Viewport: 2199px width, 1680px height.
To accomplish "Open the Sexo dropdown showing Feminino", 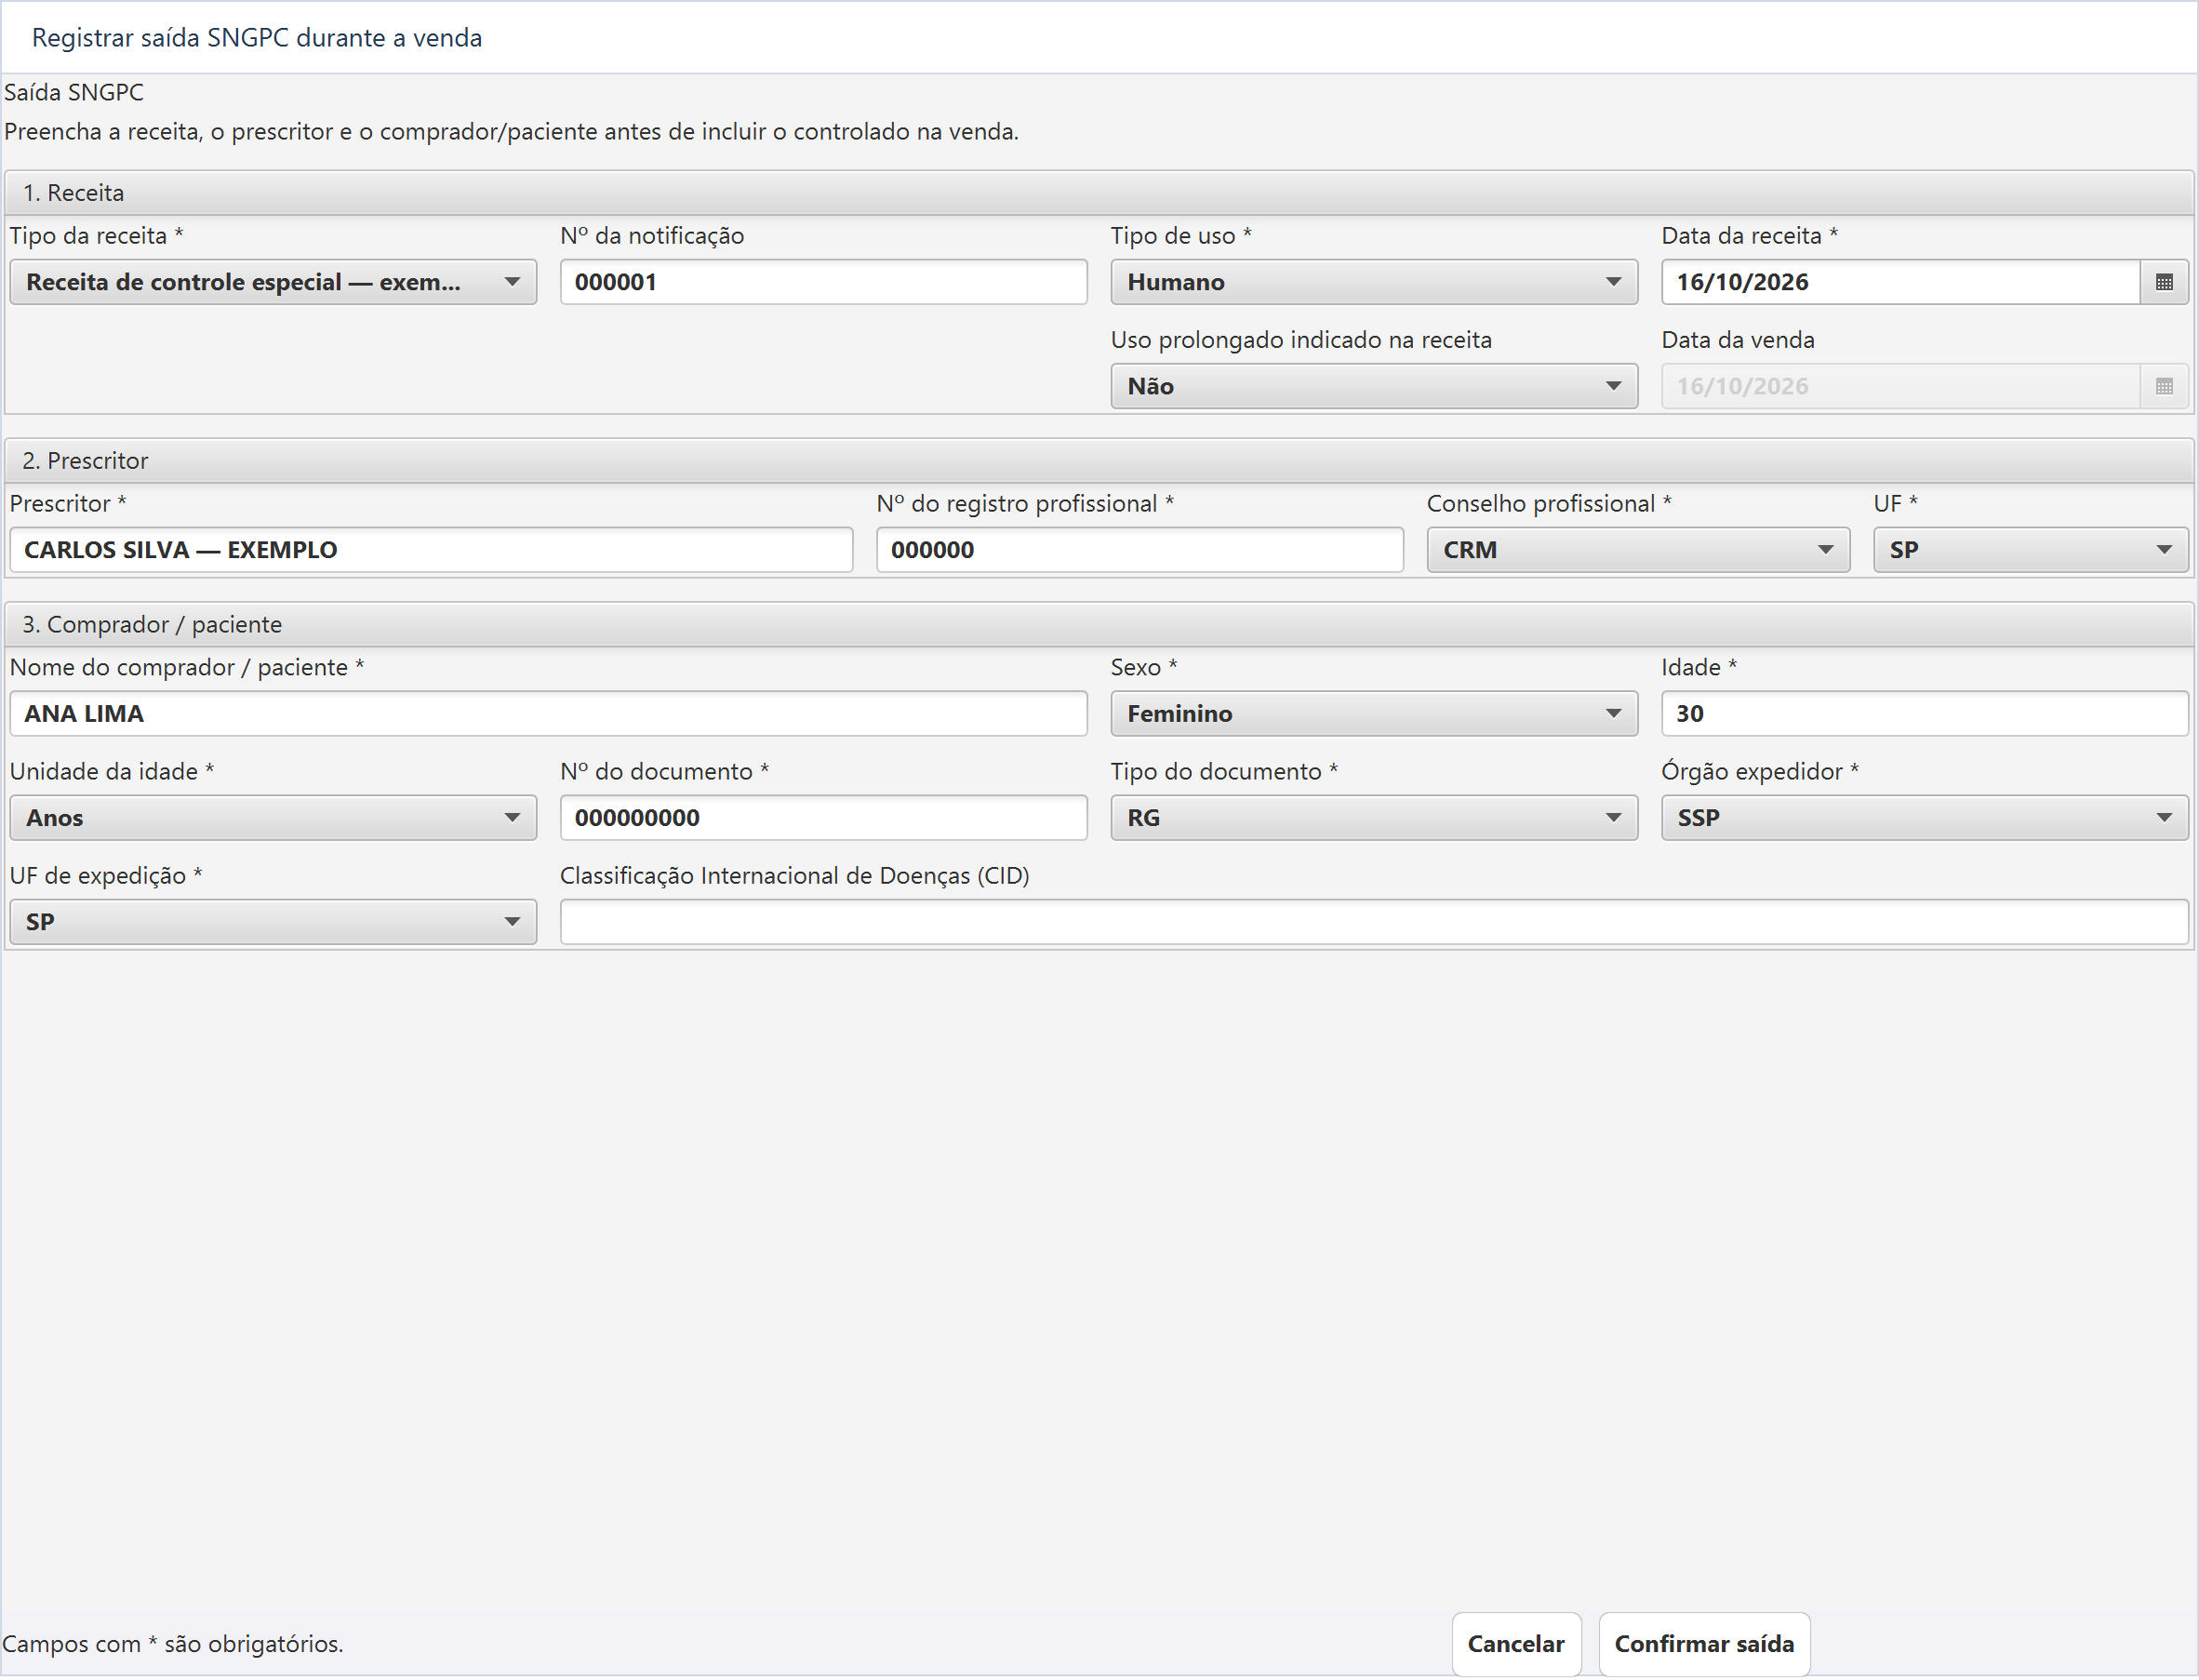I will [x=1373, y=714].
